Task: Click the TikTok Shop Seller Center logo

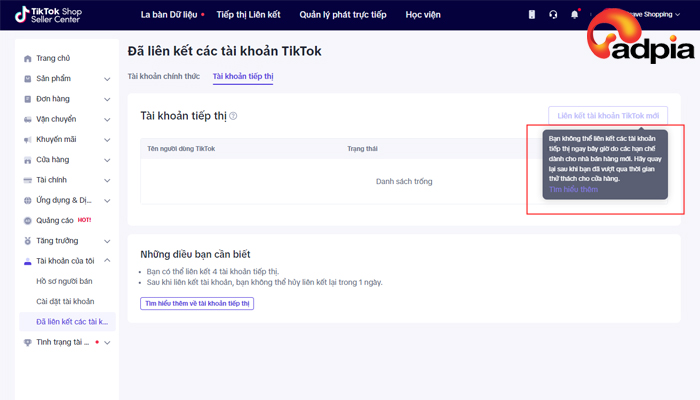Action: tap(48, 15)
